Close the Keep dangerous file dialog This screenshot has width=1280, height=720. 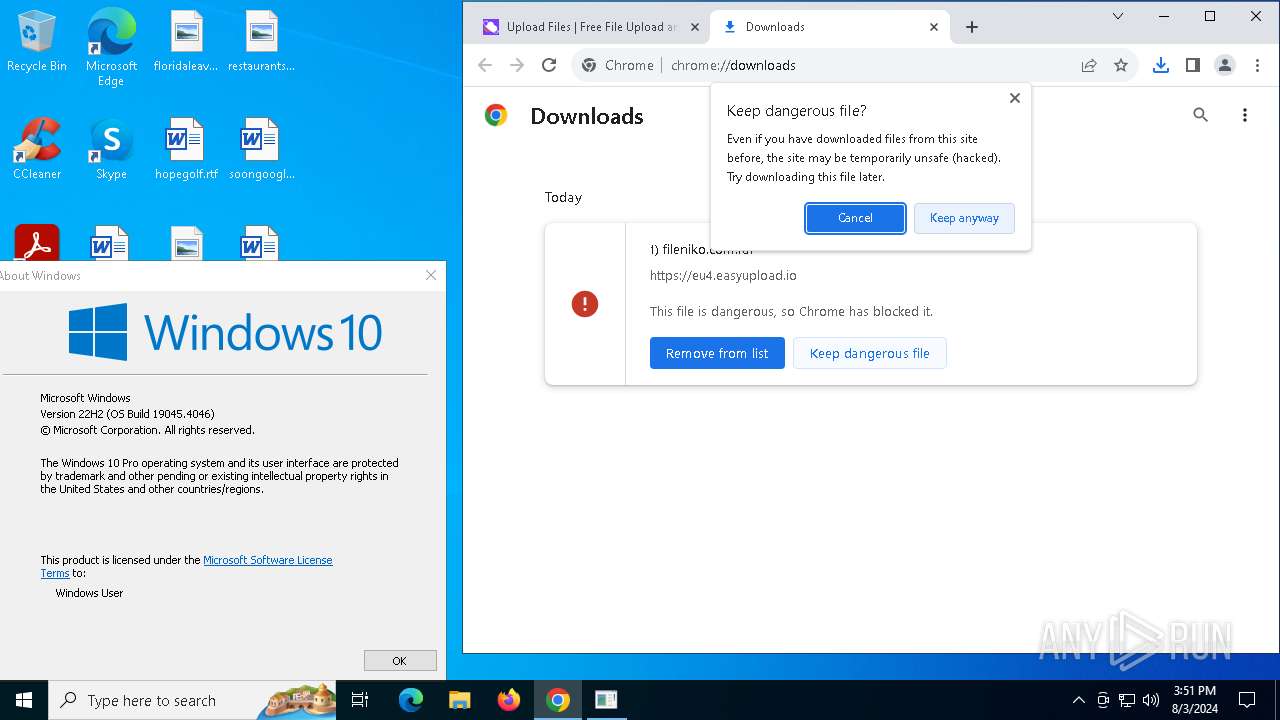(1015, 98)
